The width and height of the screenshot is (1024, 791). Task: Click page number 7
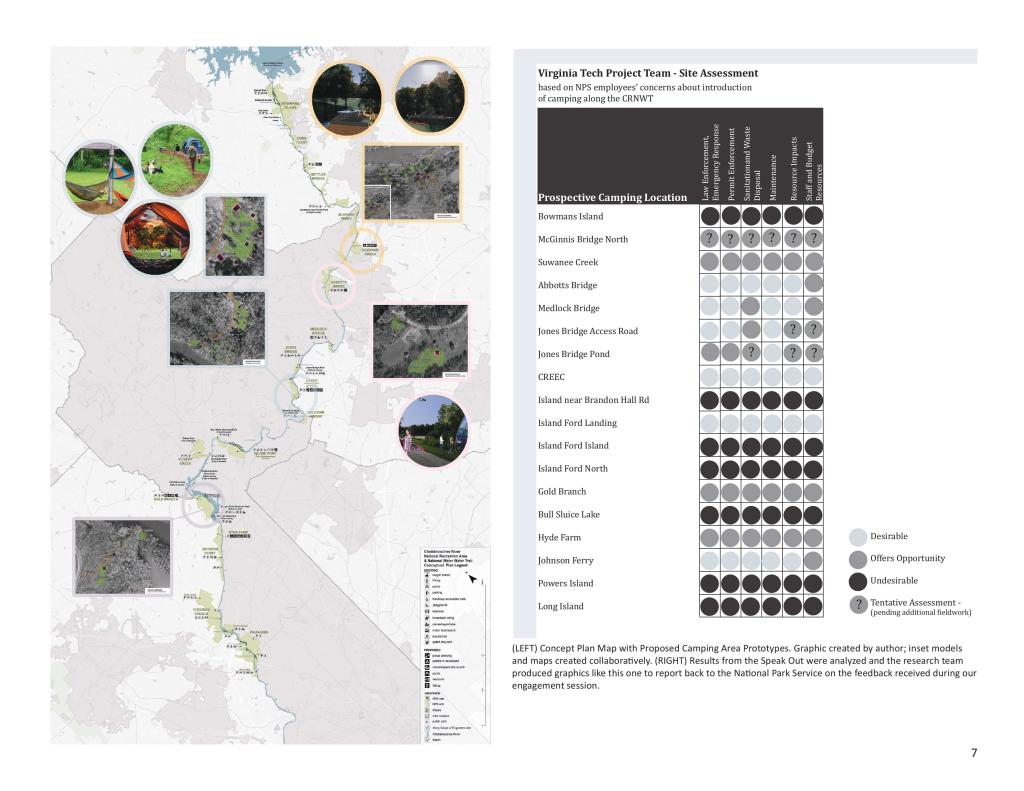click(x=974, y=753)
